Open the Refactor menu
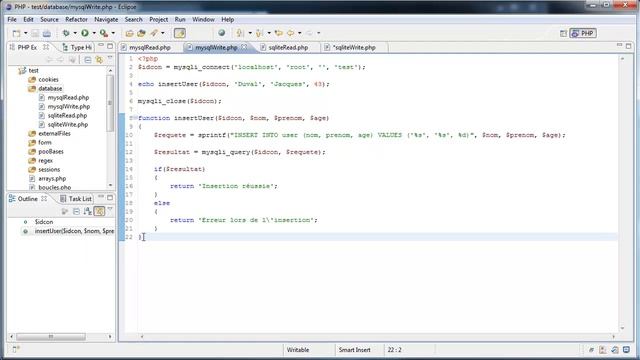This screenshot has height=360, width=640. pyautogui.click(x=76, y=20)
